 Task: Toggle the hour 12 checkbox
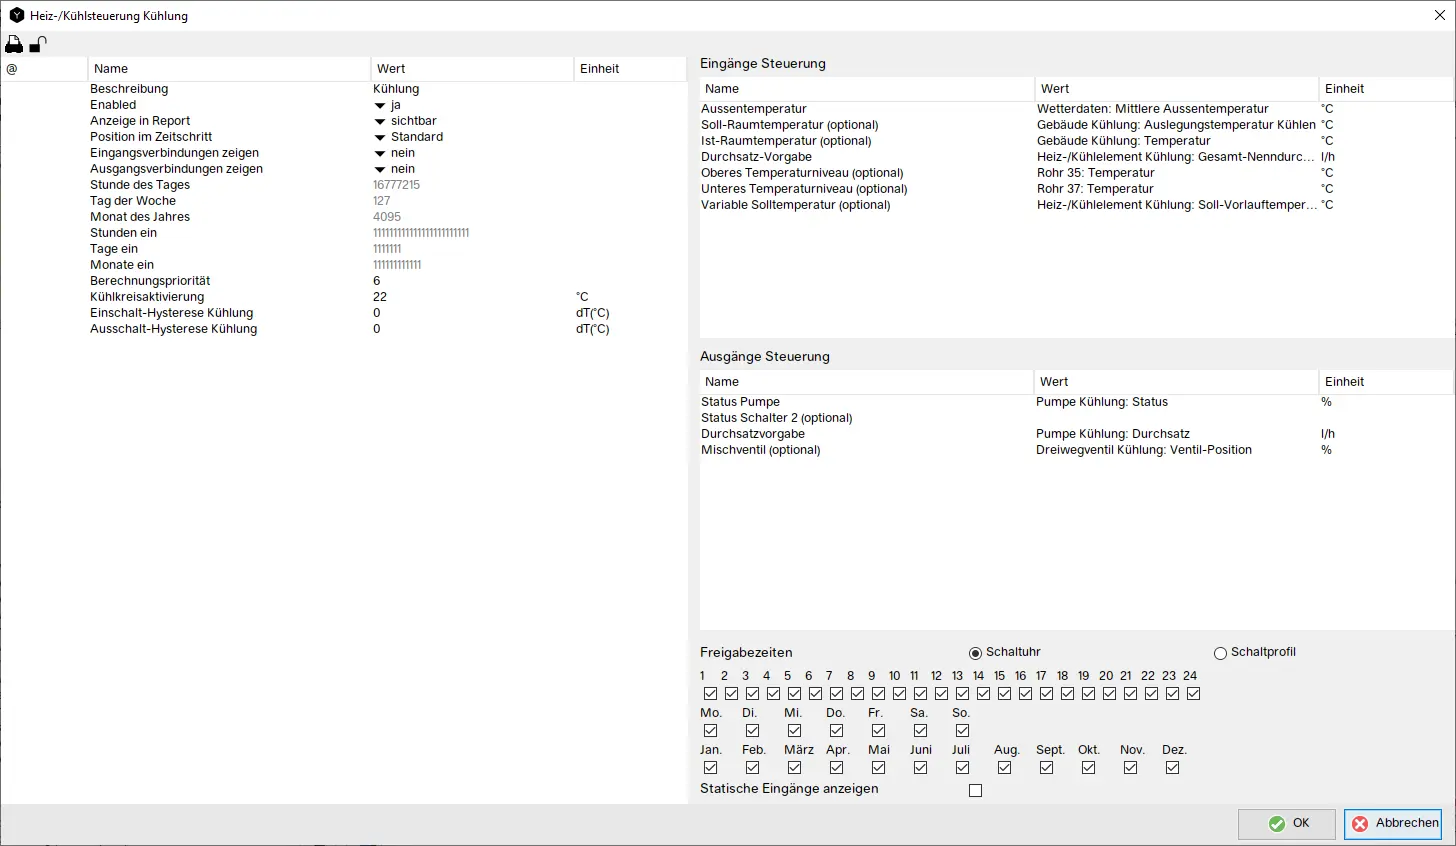pyautogui.click(x=941, y=694)
